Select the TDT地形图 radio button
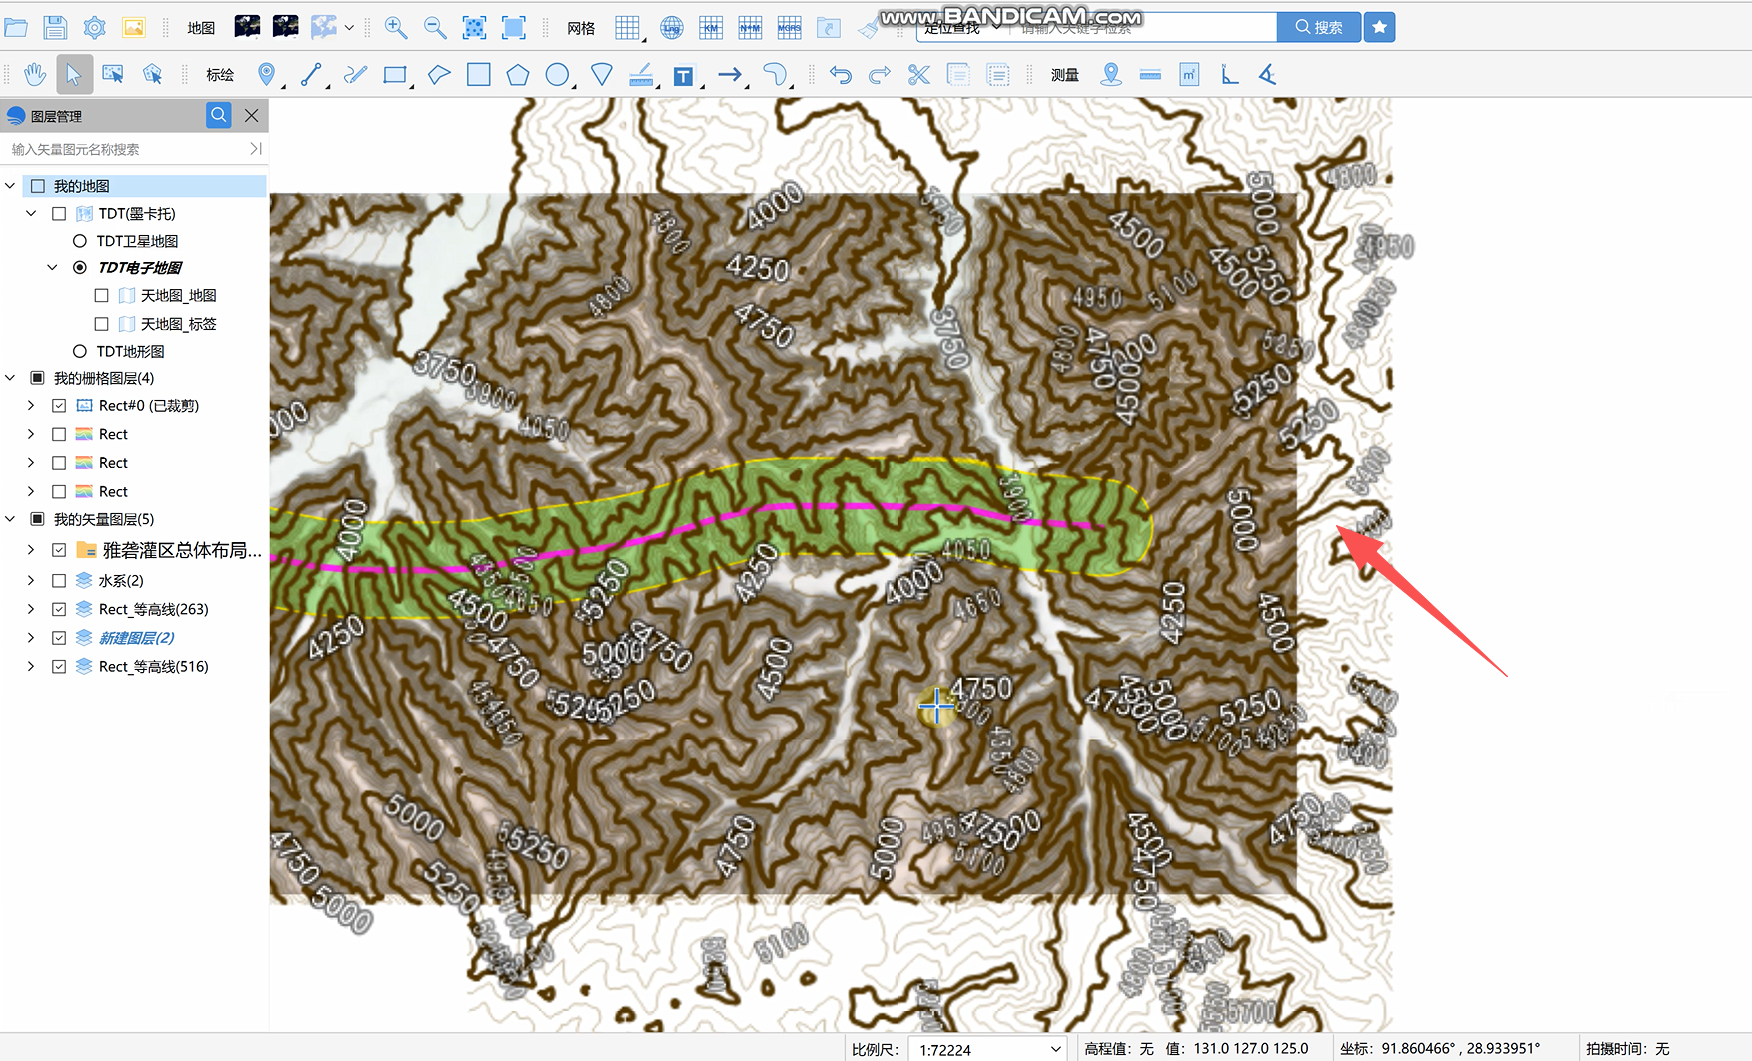Viewport: 1752px width, 1061px height. coord(80,351)
